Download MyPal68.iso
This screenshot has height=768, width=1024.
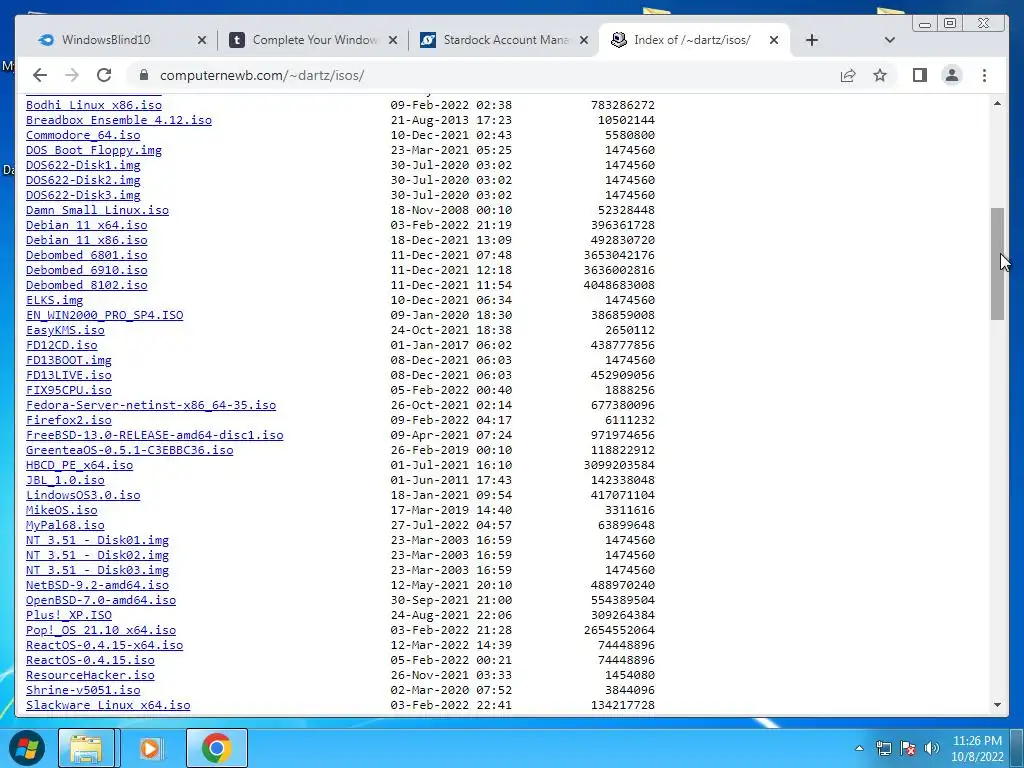click(65, 525)
